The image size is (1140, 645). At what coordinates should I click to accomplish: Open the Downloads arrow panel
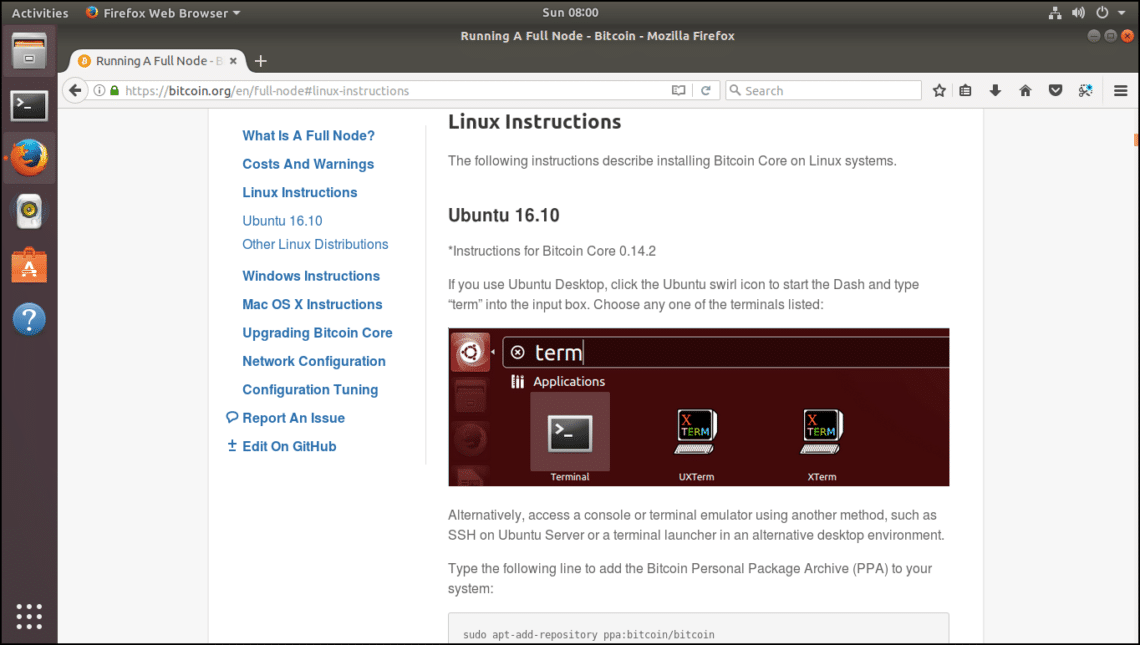(x=995, y=90)
